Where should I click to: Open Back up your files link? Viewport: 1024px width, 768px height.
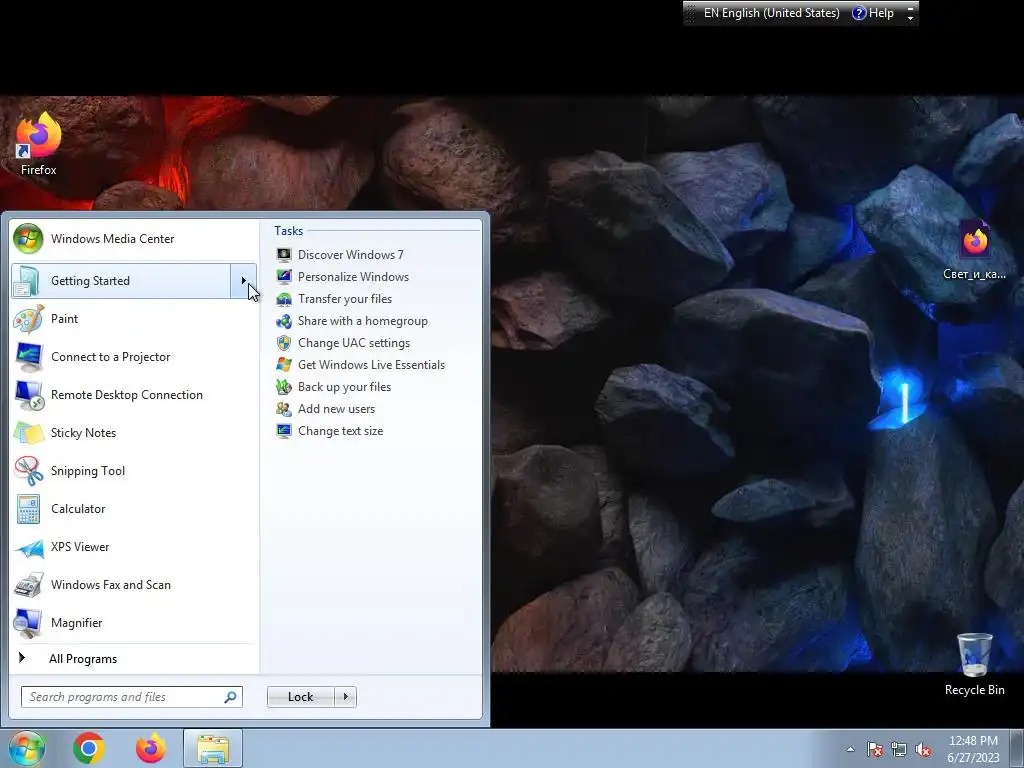(345, 387)
